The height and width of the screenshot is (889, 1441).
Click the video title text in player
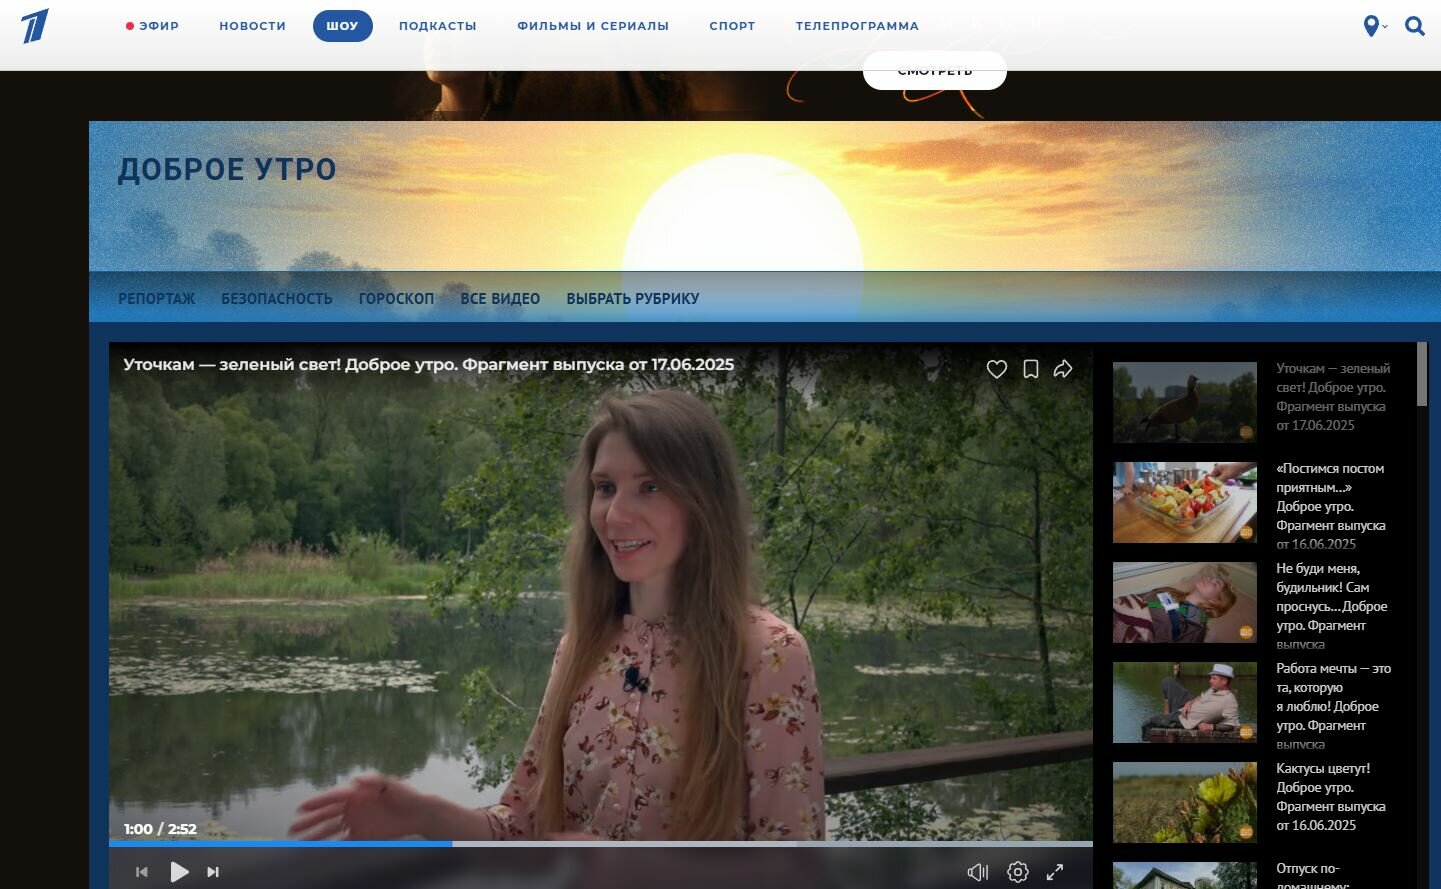pyautogui.click(x=429, y=365)
